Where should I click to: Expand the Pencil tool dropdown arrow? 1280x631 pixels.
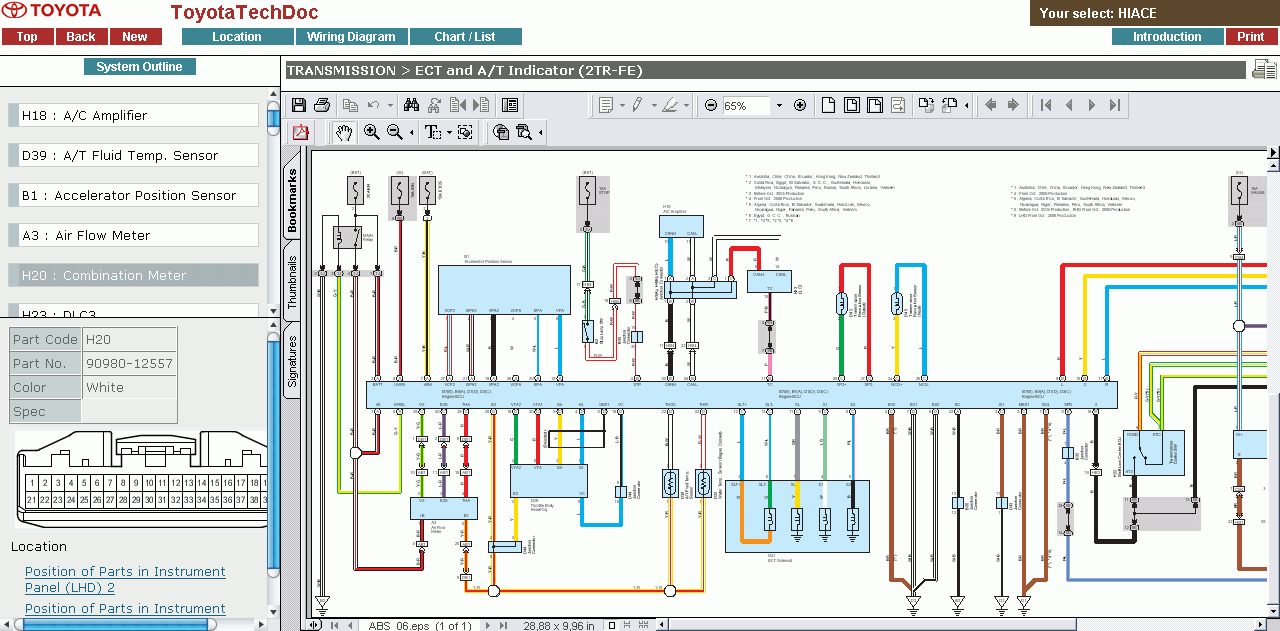click(653, 105)
